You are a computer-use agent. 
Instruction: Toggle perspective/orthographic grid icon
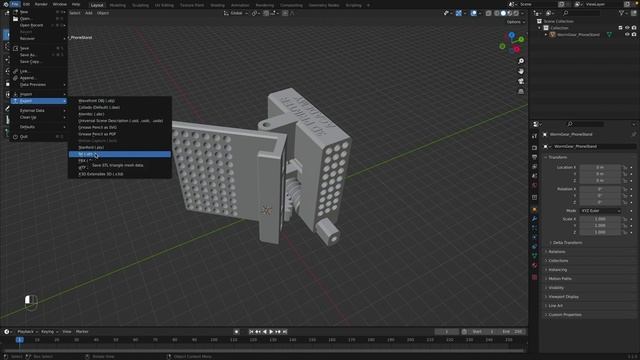point(521,91)
